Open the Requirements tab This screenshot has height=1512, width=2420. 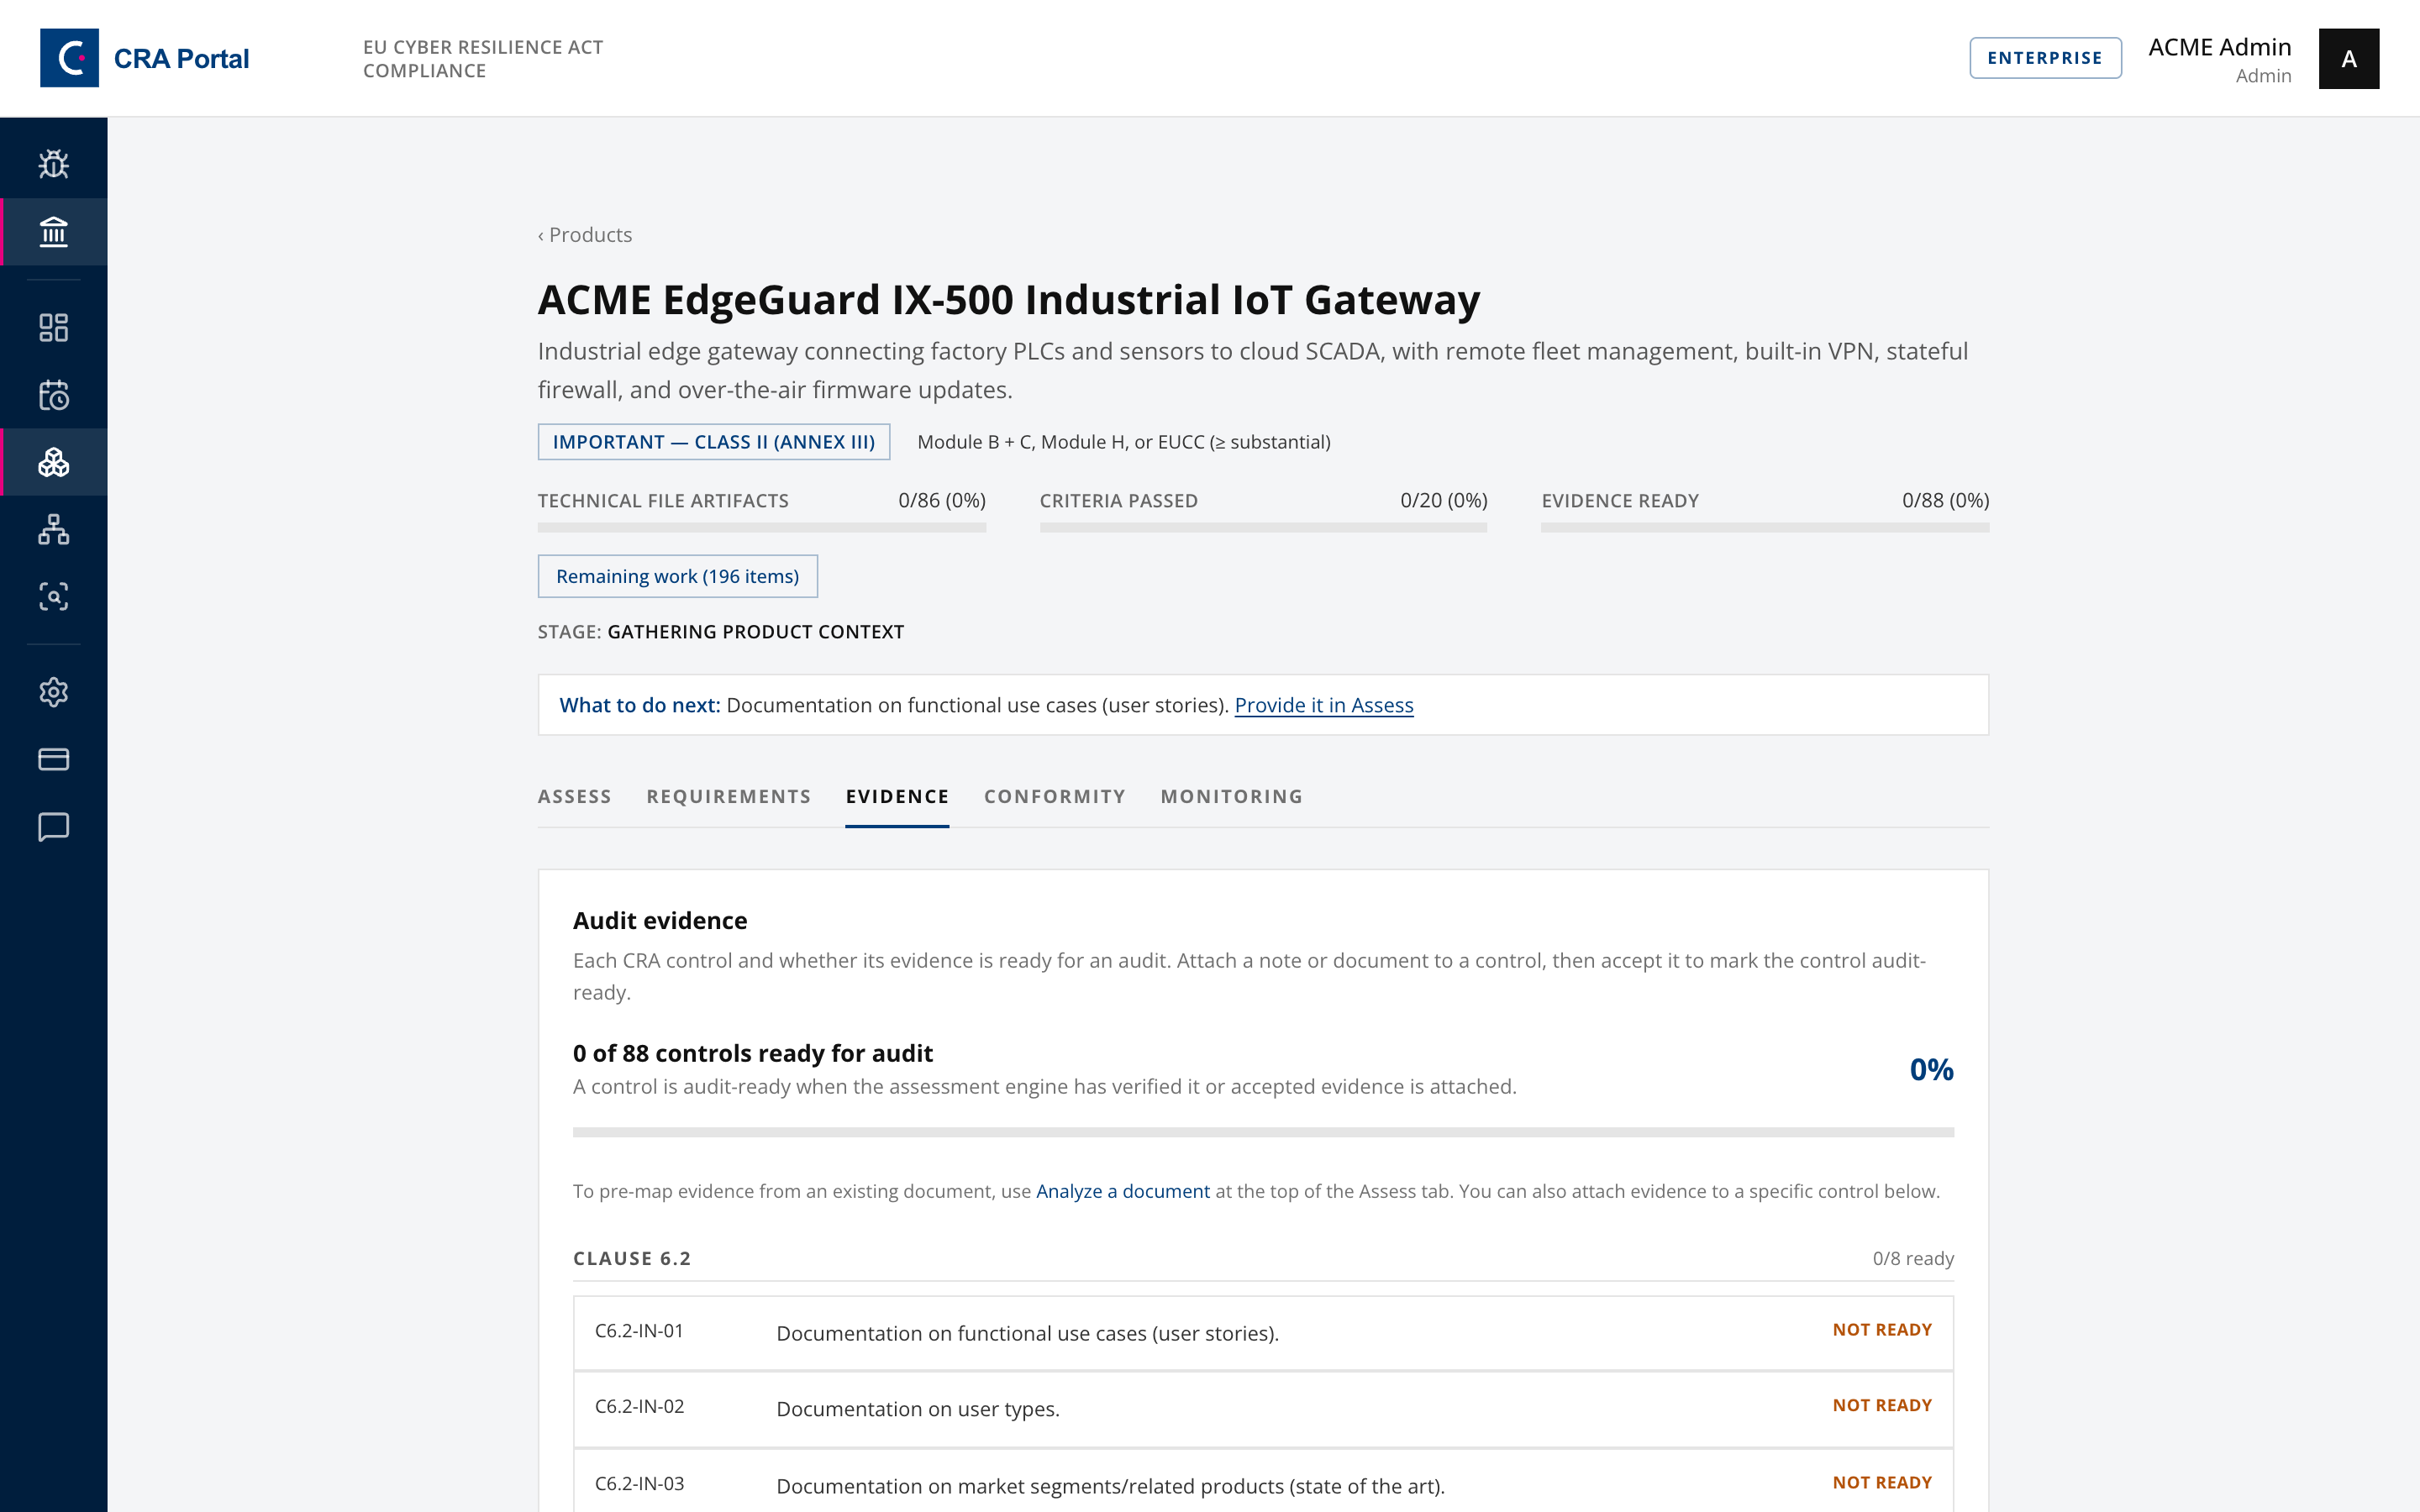729,796
